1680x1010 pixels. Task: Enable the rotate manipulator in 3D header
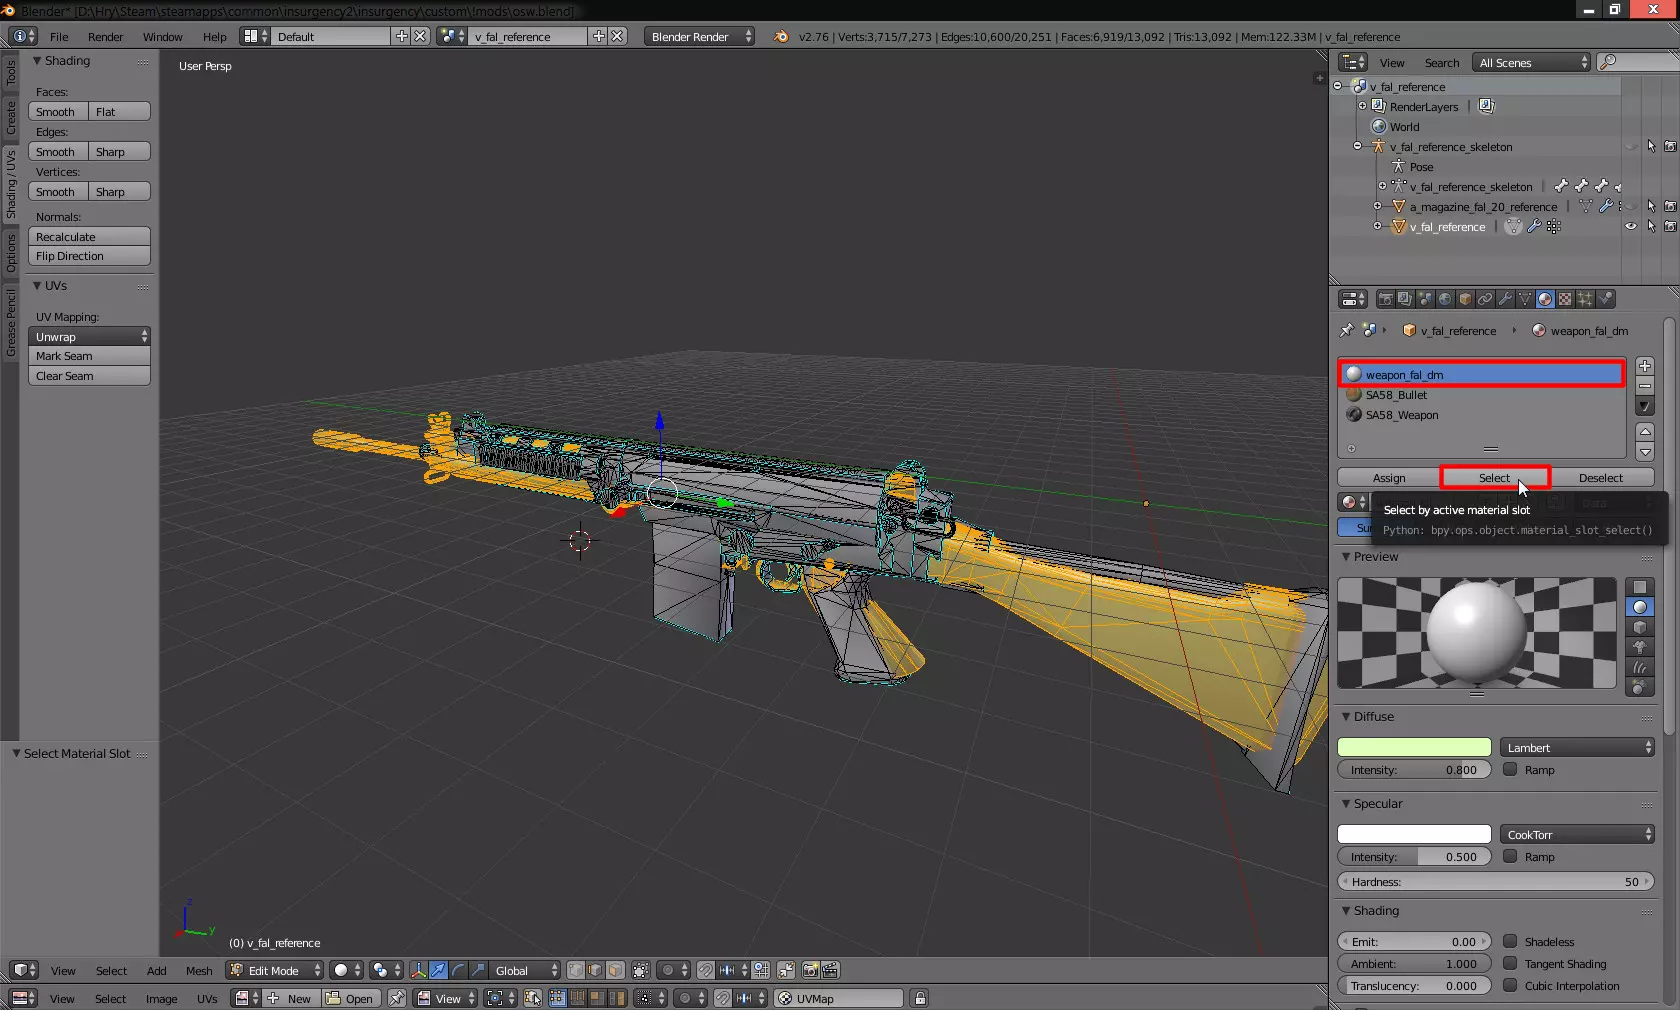click(x=458, y=970)
